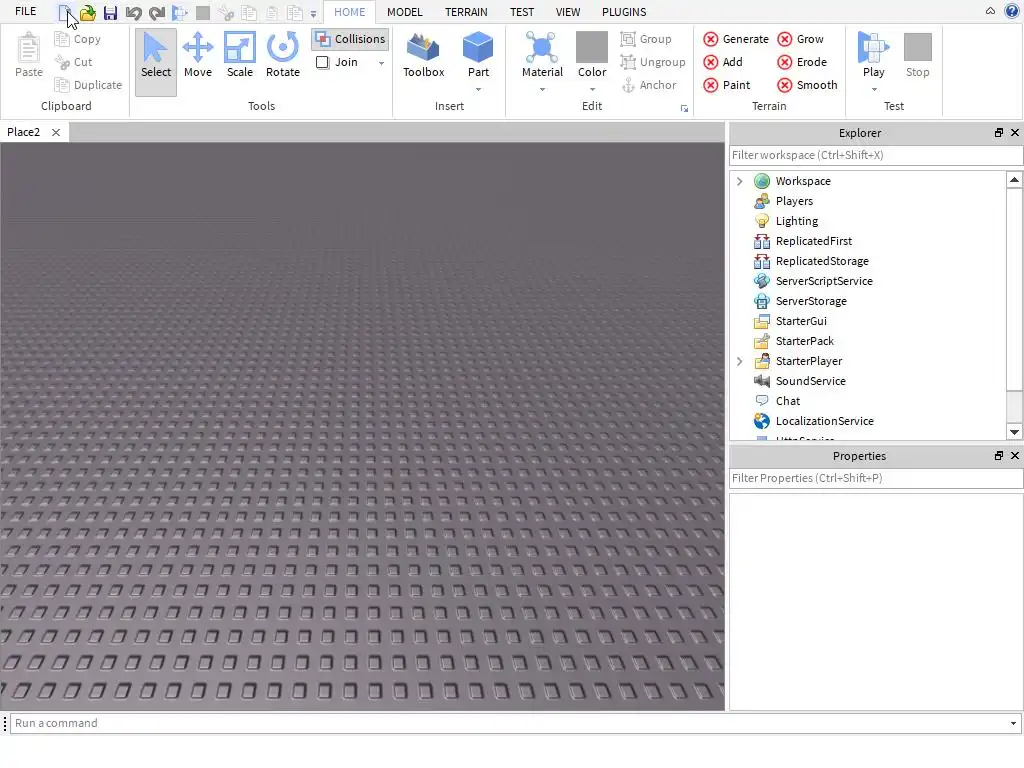
Task: Select ReplicatedStorage in the Explorer
Action: point(822,261)
